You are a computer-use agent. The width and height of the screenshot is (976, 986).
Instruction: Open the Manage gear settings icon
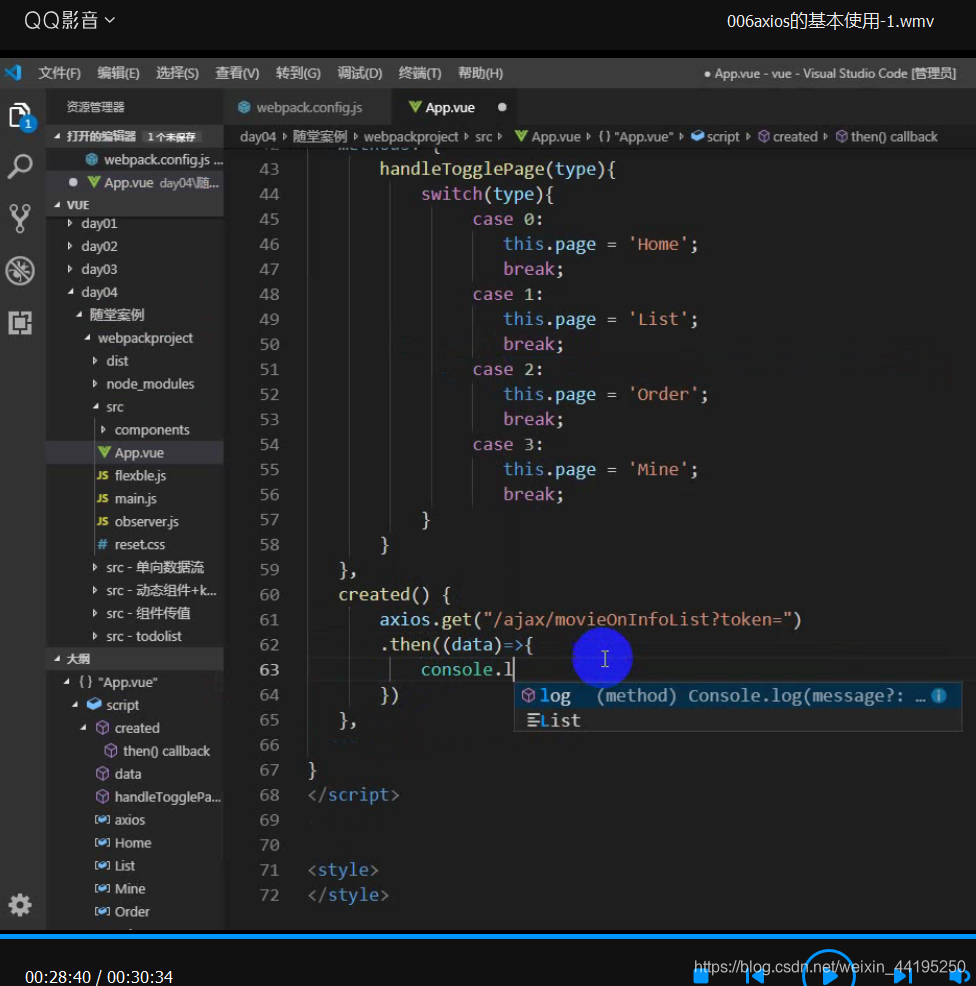pyautogui.click(x=20, y=905)
